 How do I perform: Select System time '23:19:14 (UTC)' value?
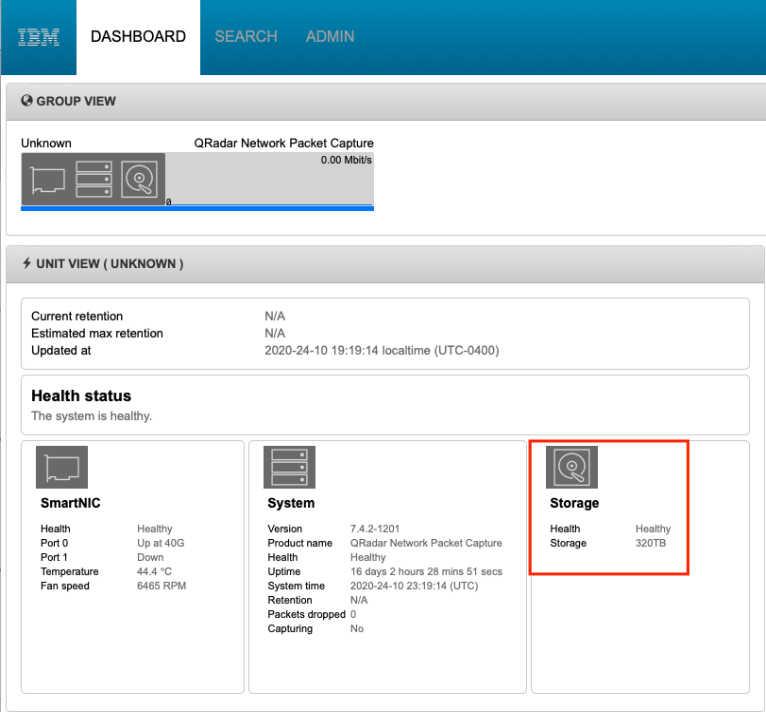point(414,585)
